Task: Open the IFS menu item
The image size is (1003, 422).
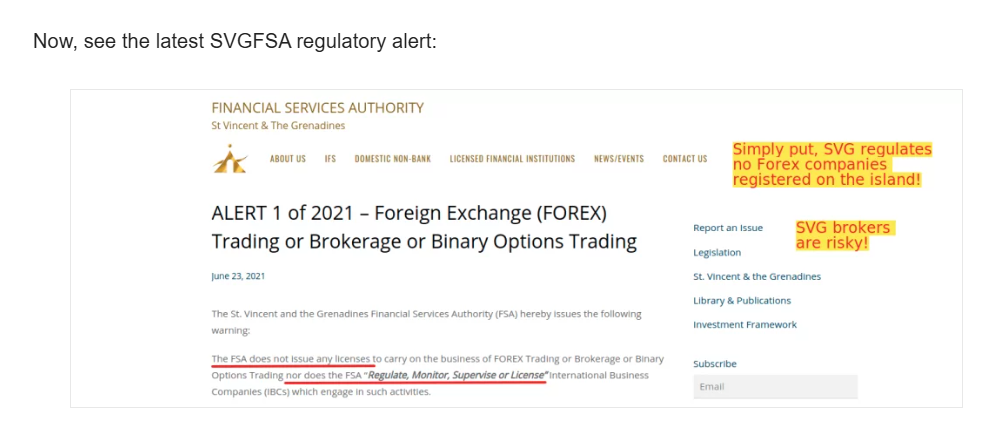Action: pyautogui.click(x=330, y=159)
